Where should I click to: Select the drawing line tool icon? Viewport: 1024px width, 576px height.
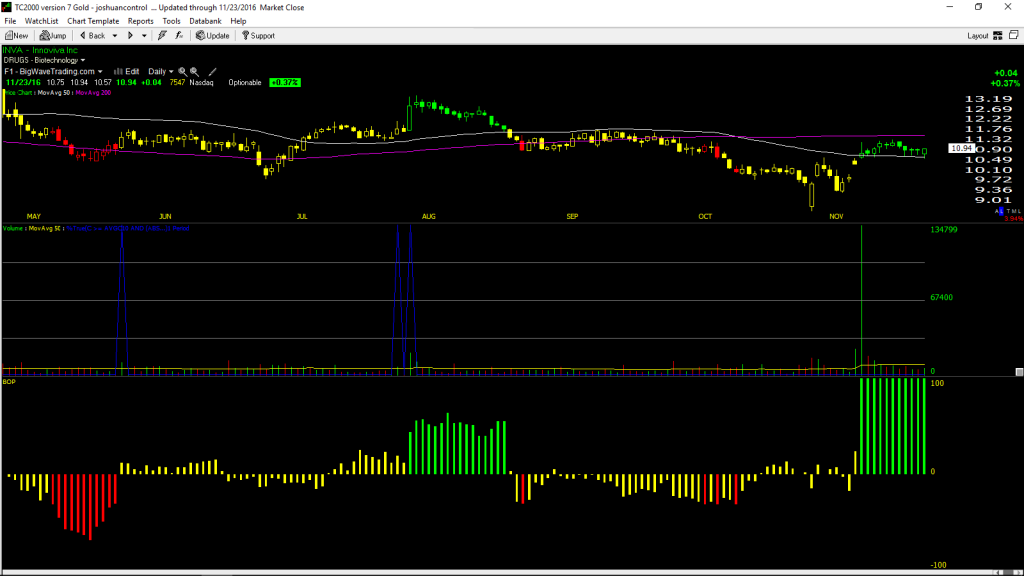click(212, 72)
